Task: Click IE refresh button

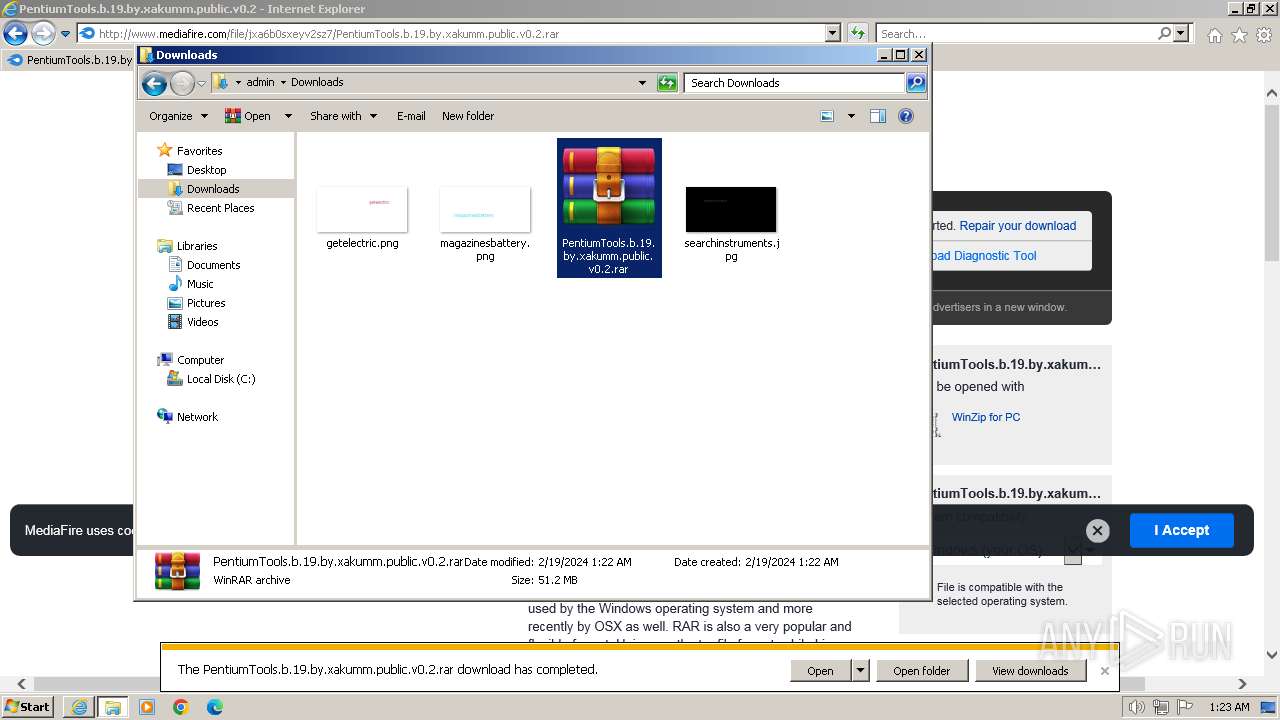Action: [x=857, y=34]
